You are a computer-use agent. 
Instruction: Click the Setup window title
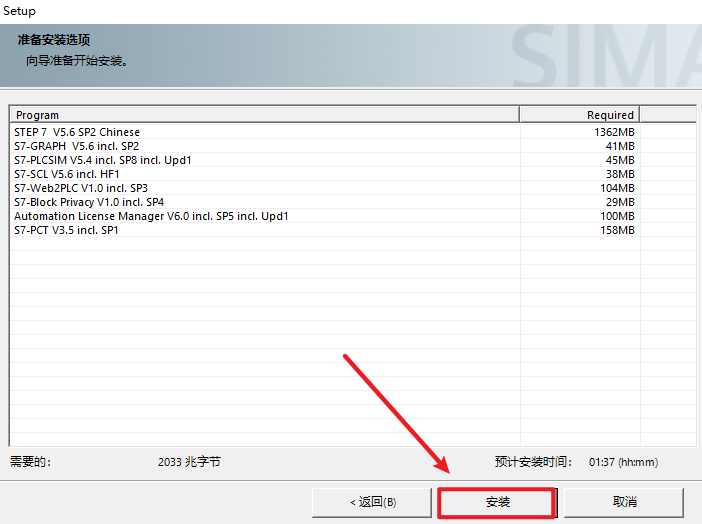coord(19,11)
